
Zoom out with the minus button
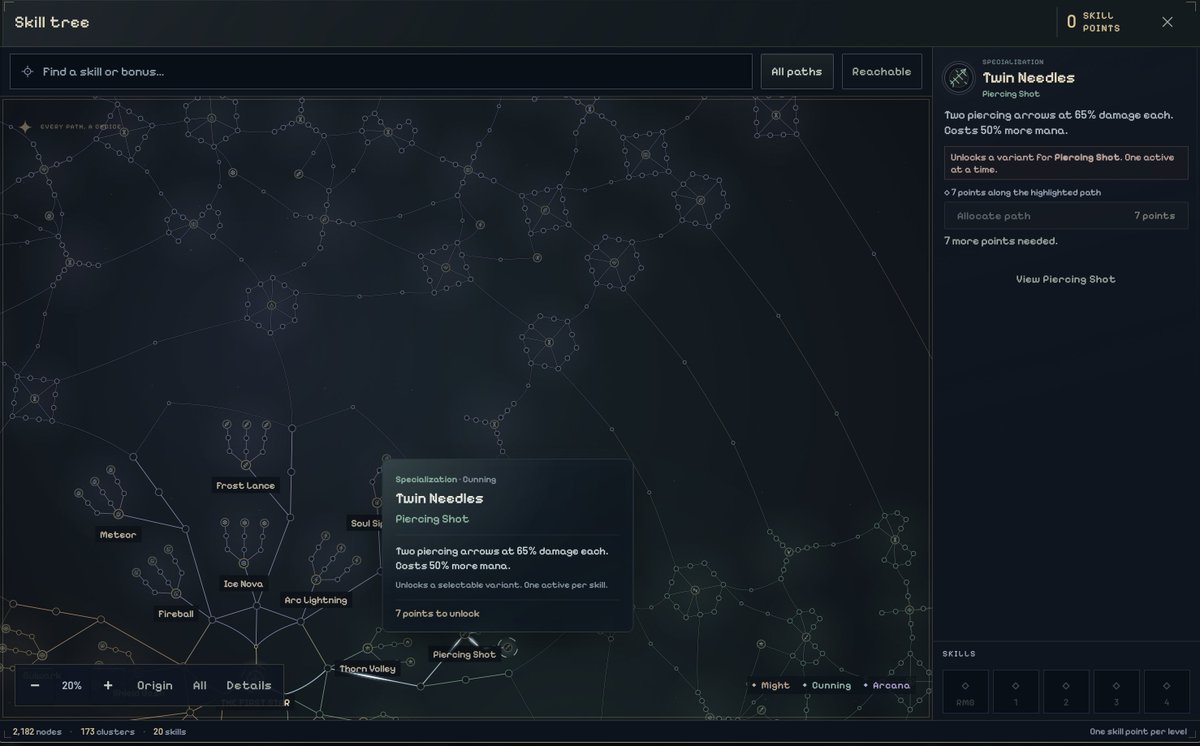tap(35, 685)
